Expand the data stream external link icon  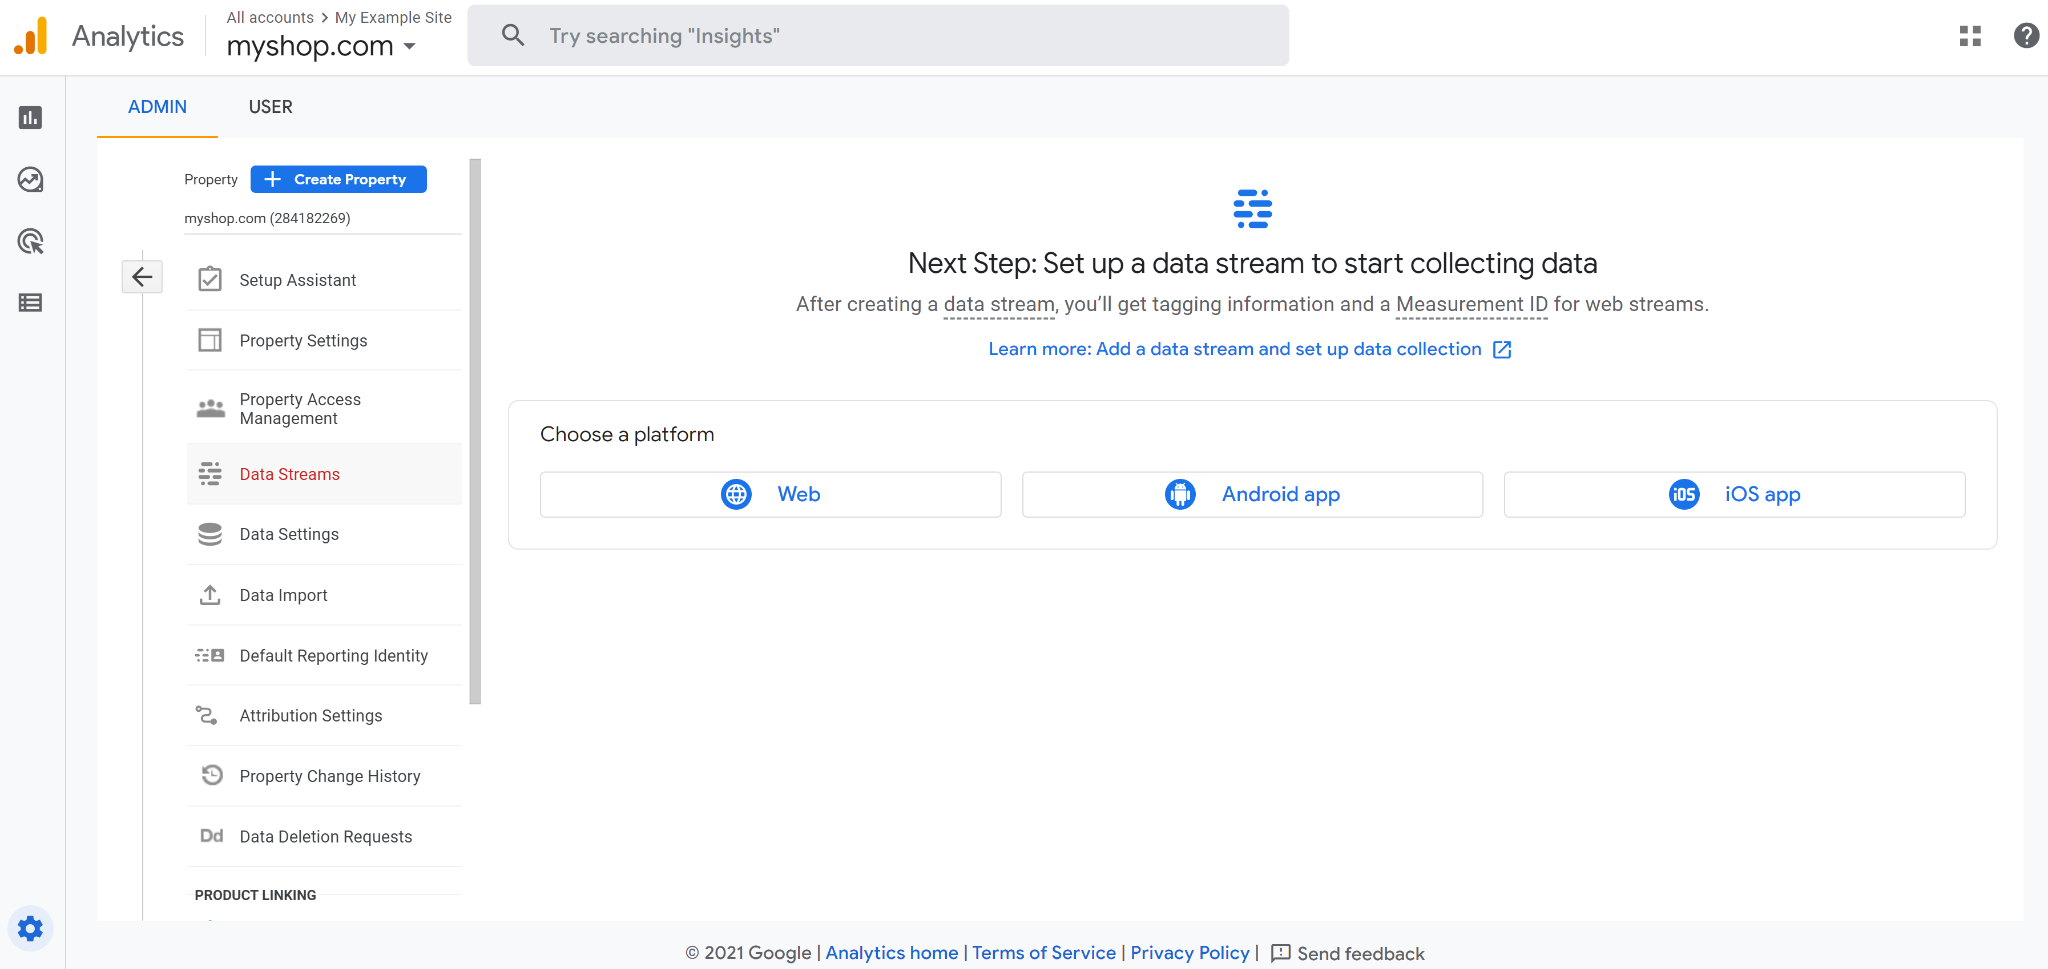point(1502,349)
